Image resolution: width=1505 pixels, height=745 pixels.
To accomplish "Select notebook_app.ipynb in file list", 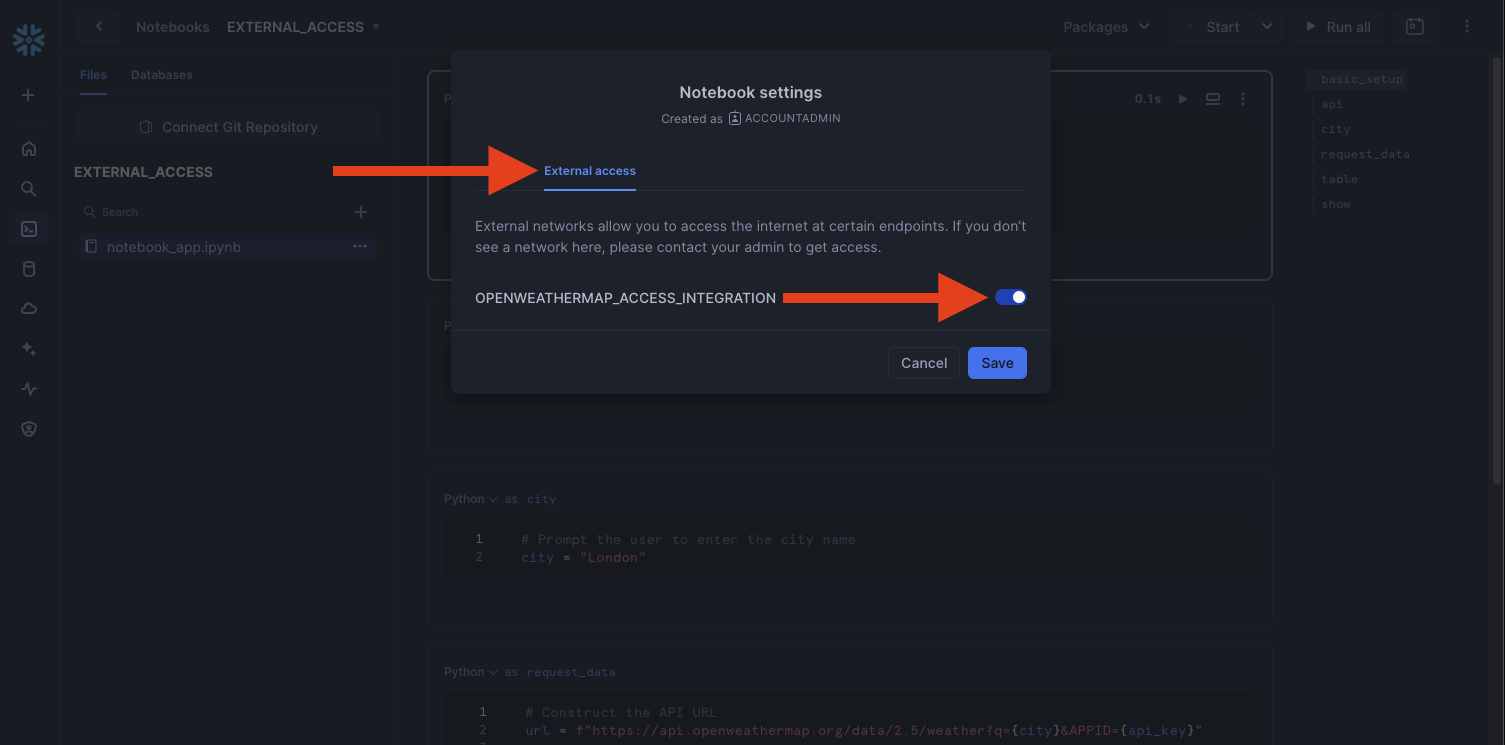I will tap(174, 247).
